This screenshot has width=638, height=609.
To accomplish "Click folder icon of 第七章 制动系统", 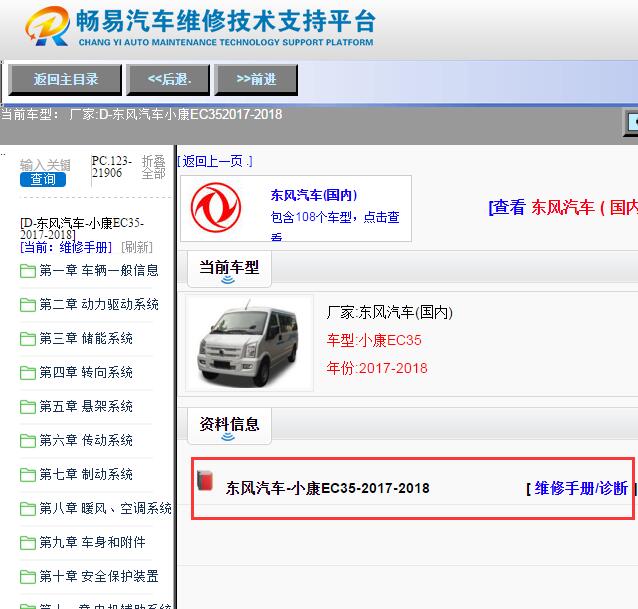I will (x=28, y=475).
